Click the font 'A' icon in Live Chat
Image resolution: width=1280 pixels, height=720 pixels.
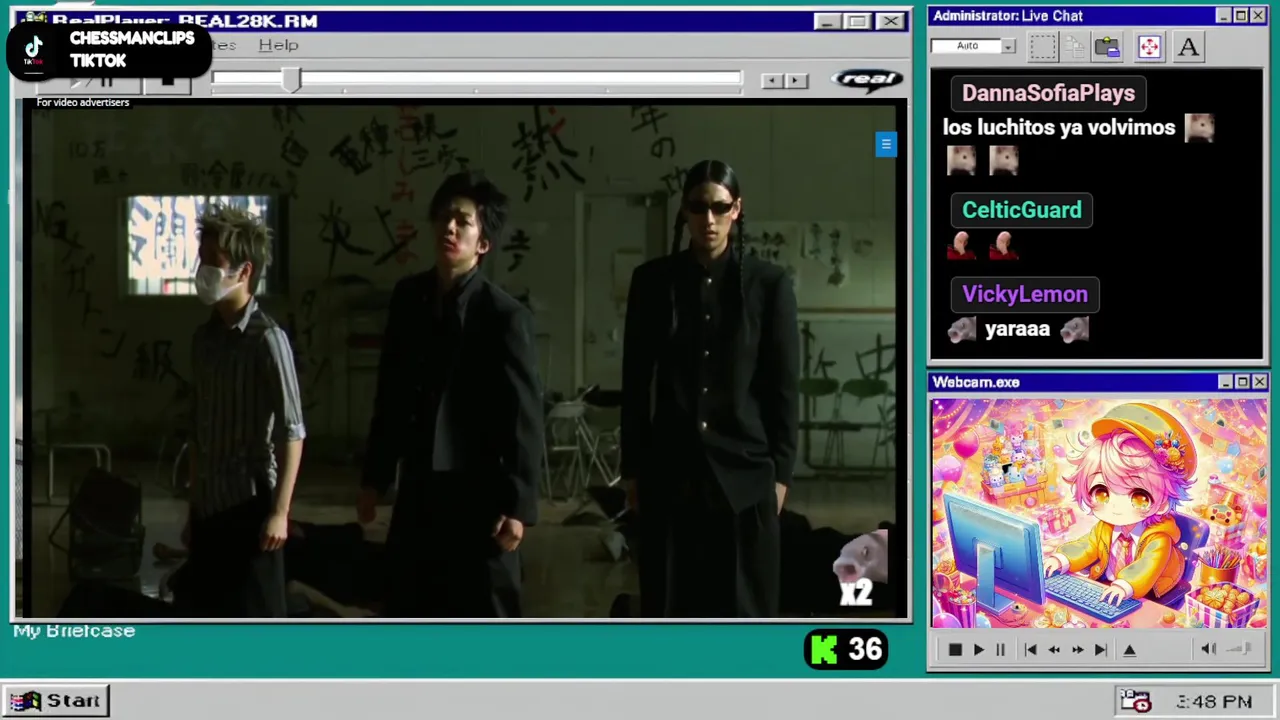1188,46
